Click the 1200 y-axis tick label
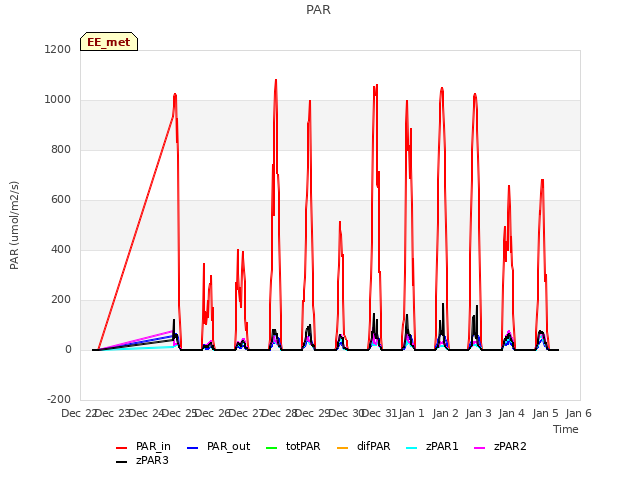The width and height of the screenshot is (640, 480). [x=58, y=49]
